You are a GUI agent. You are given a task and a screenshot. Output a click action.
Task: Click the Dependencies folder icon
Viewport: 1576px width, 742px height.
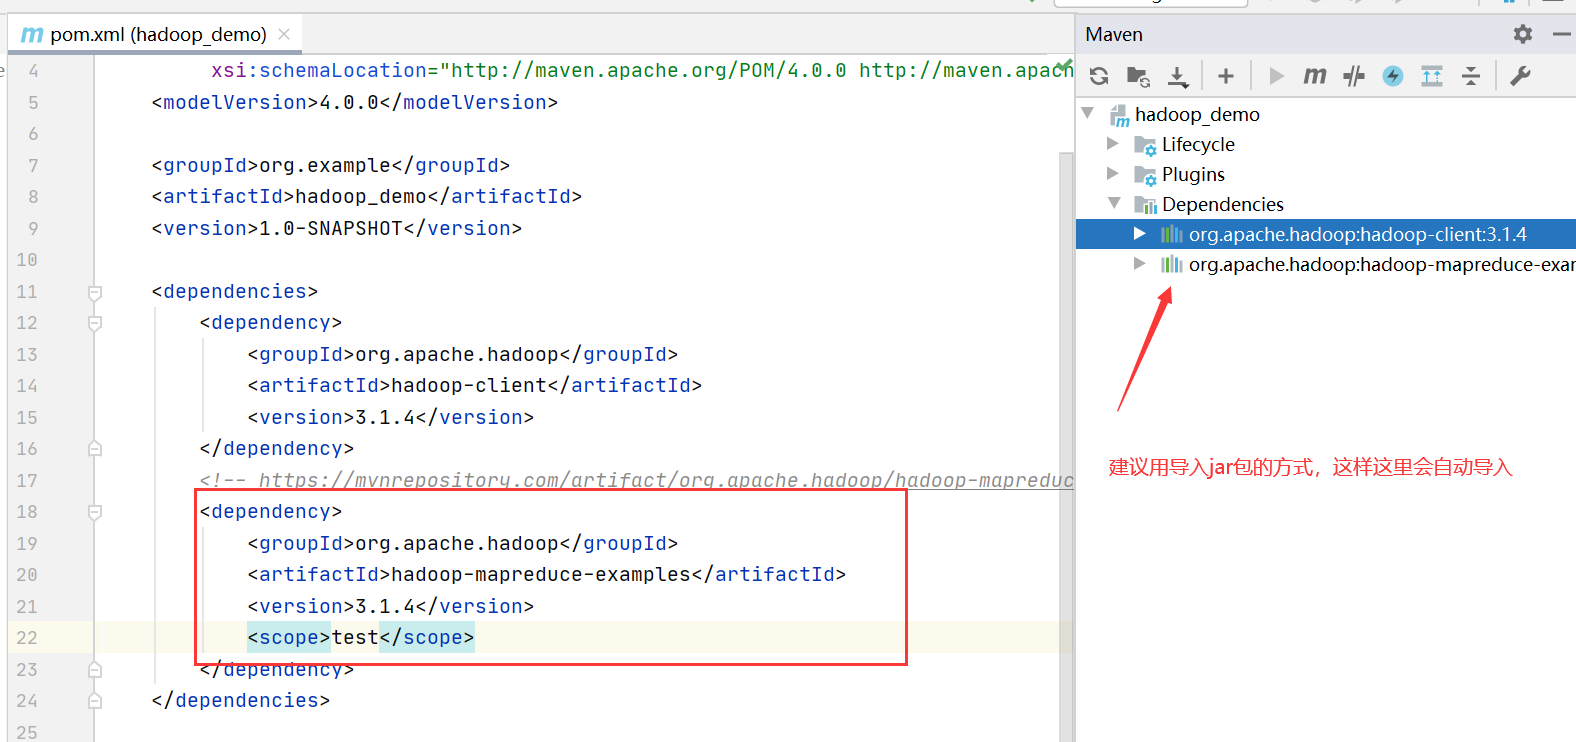point(1145,205)
